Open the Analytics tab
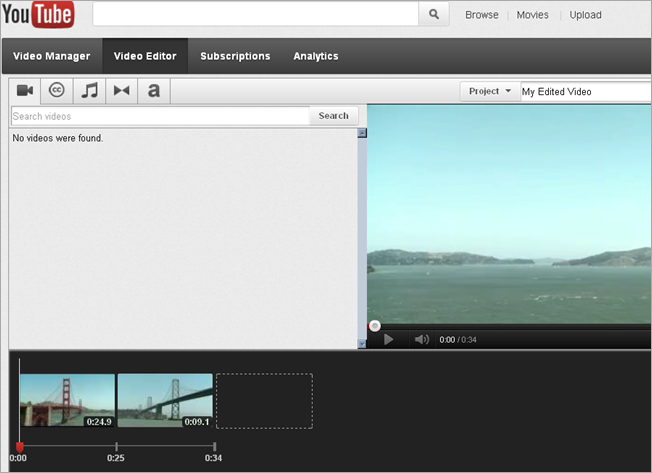652x473 pixels. (316, 56)
